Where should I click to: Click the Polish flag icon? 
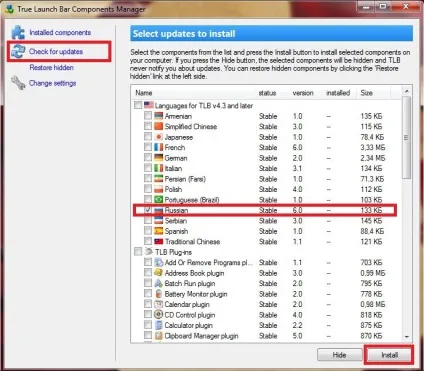click(159, 189)
